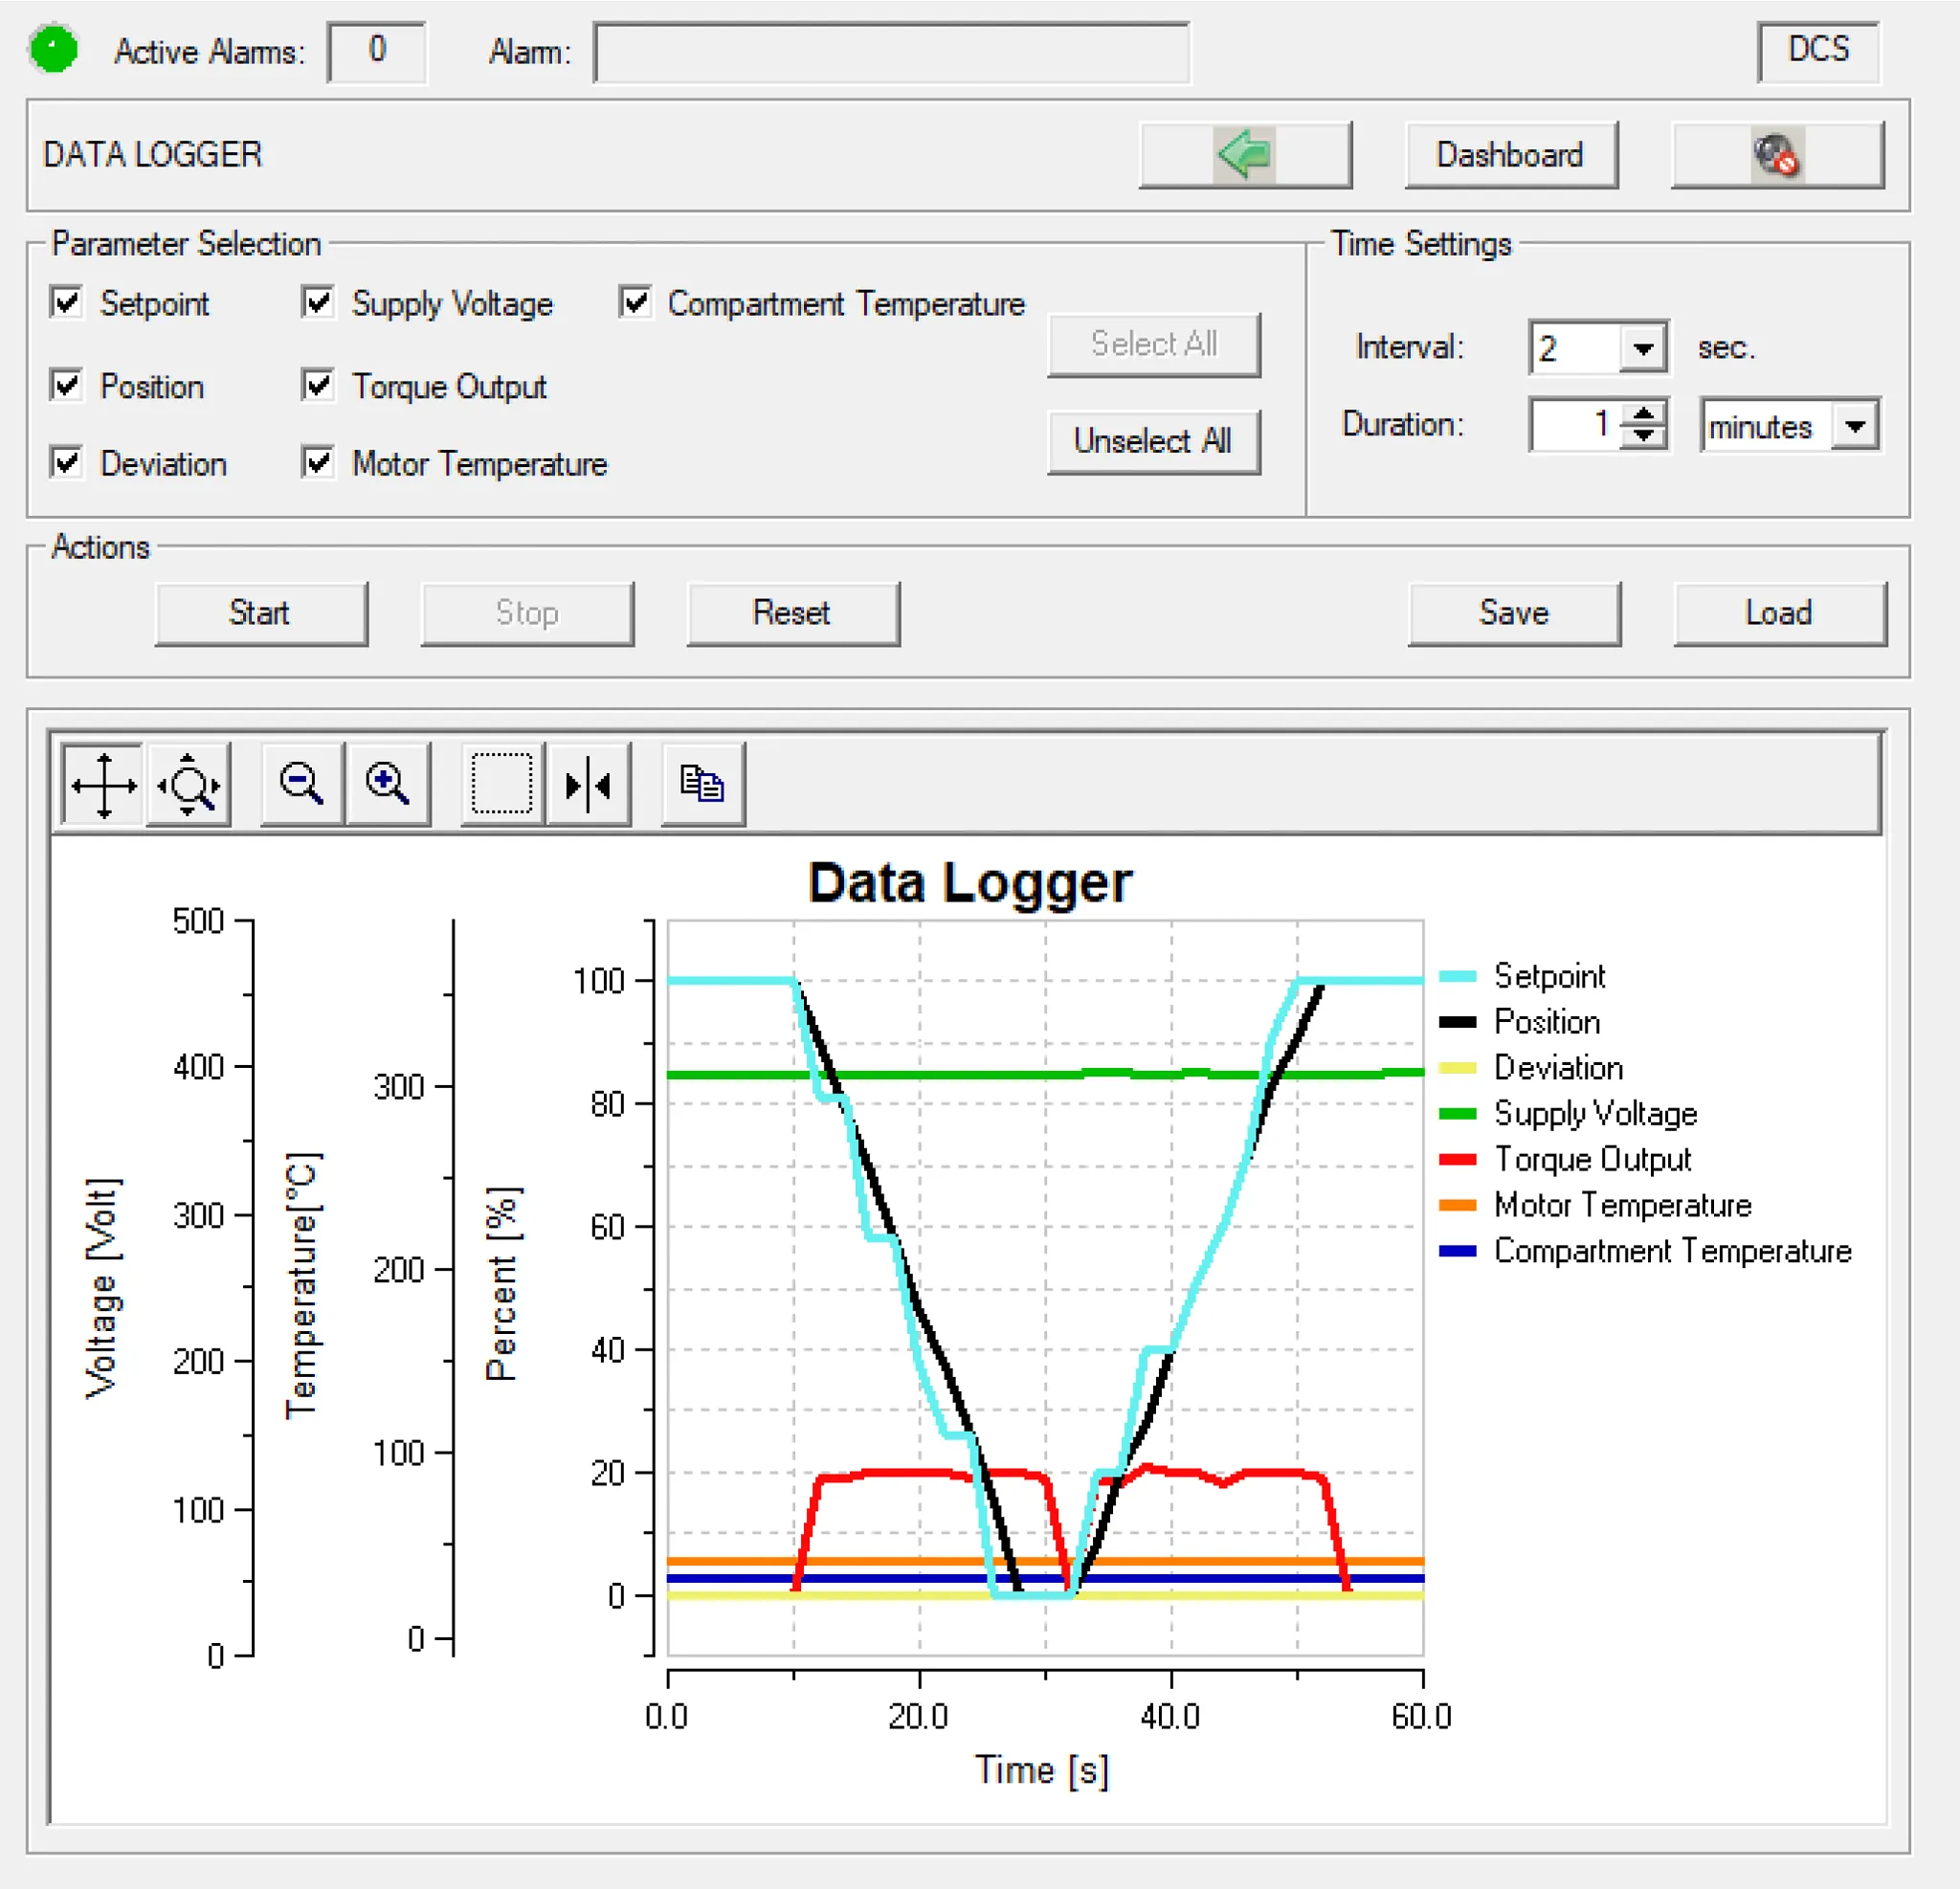The width and height of the screenshot is (1960, 1889).
Task: Select the scroll-zoom axes tool
Action: (x=189, y=785)
